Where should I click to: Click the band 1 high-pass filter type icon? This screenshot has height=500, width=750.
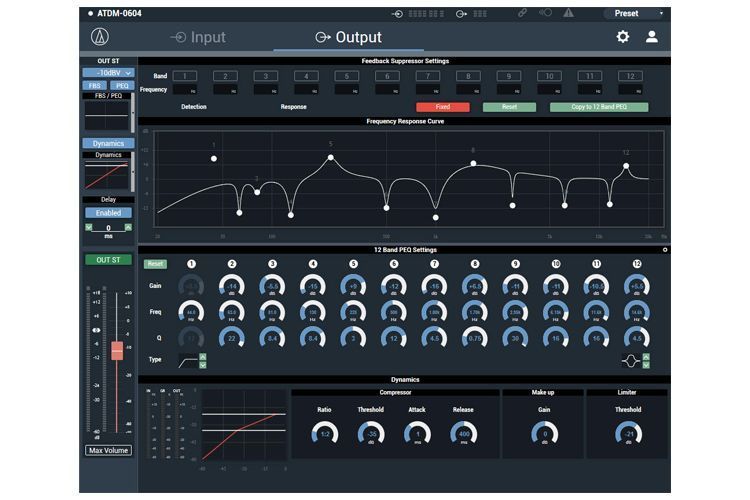(188, 361)
